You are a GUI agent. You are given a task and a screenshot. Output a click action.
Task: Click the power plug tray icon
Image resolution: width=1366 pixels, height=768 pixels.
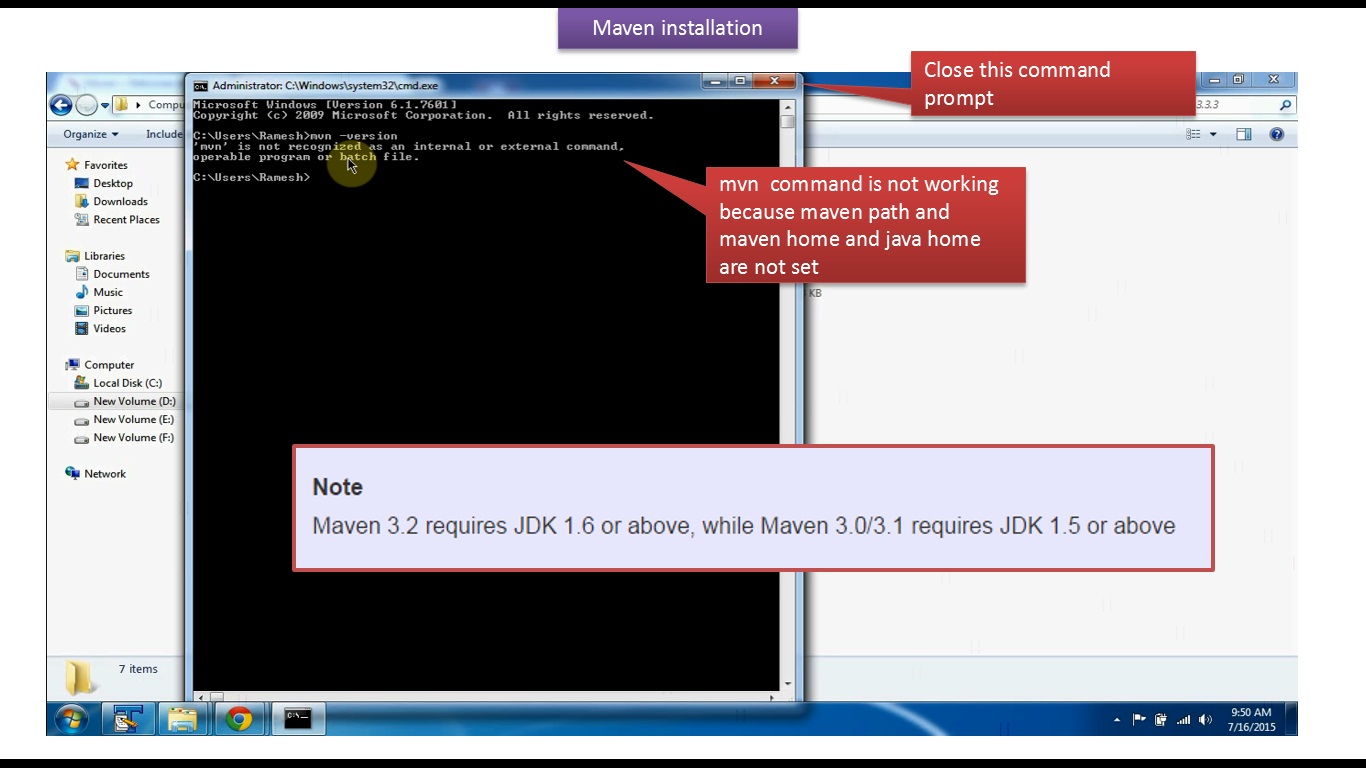click(x=1161, y=719)
